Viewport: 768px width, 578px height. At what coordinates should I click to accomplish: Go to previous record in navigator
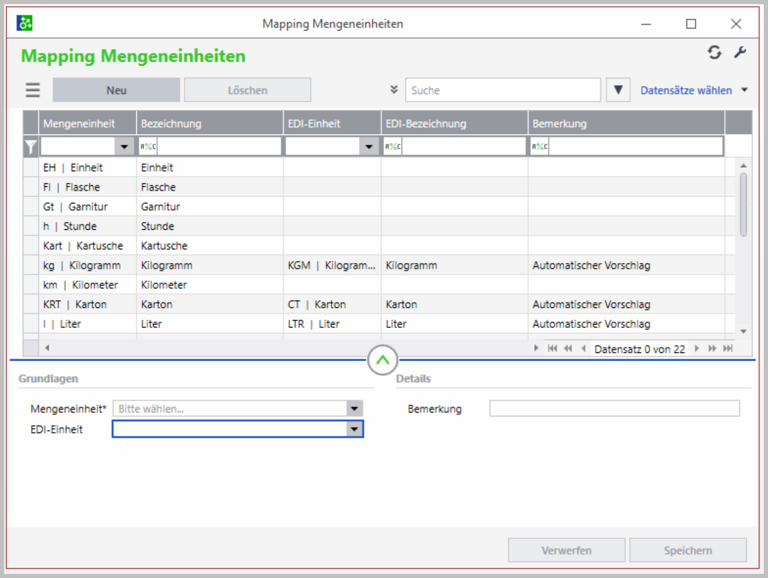tap(583, 348)
